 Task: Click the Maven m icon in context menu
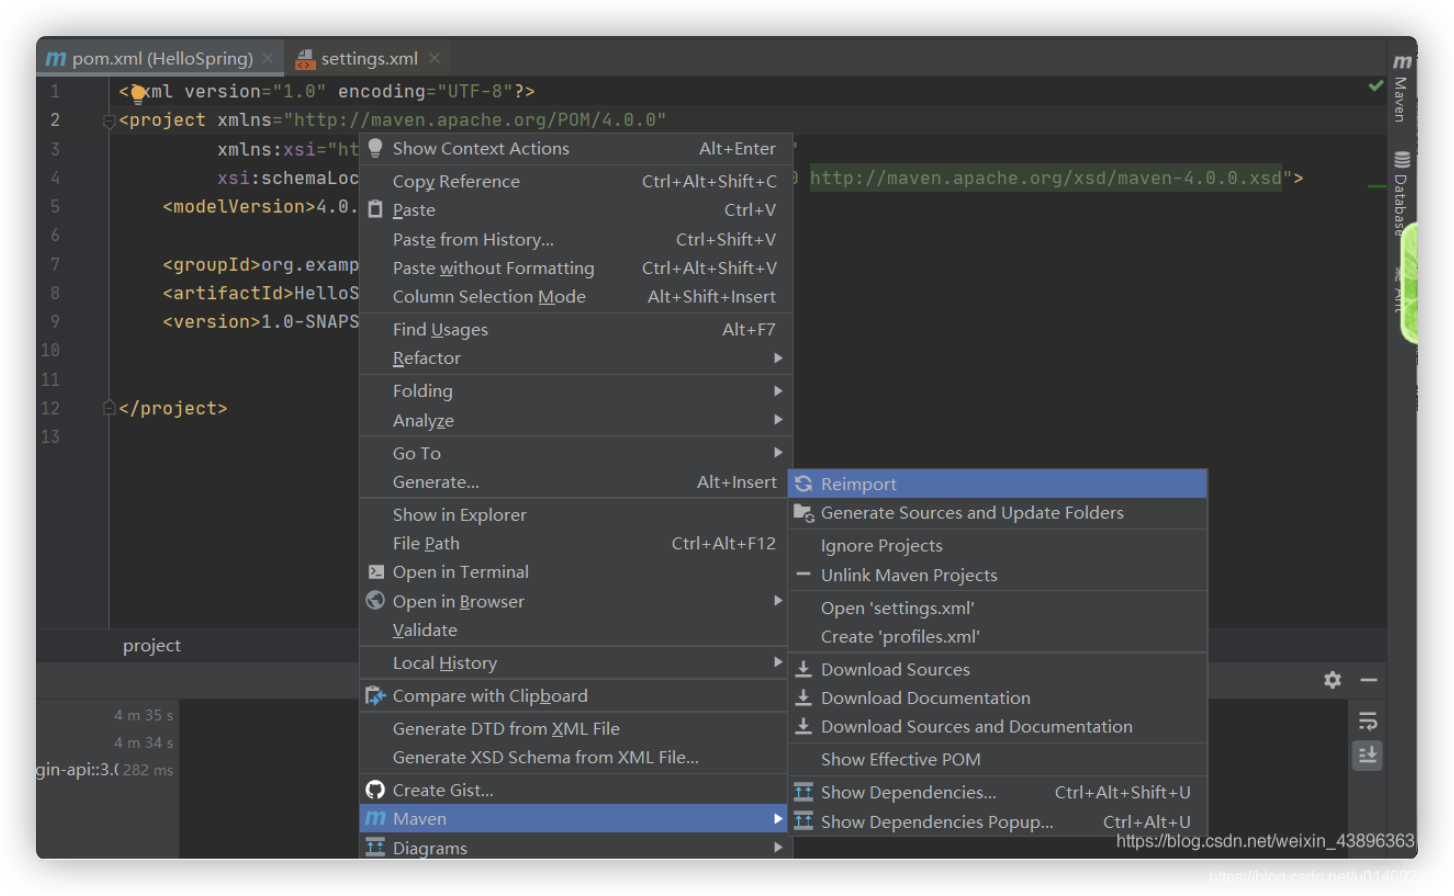point(375,819)
